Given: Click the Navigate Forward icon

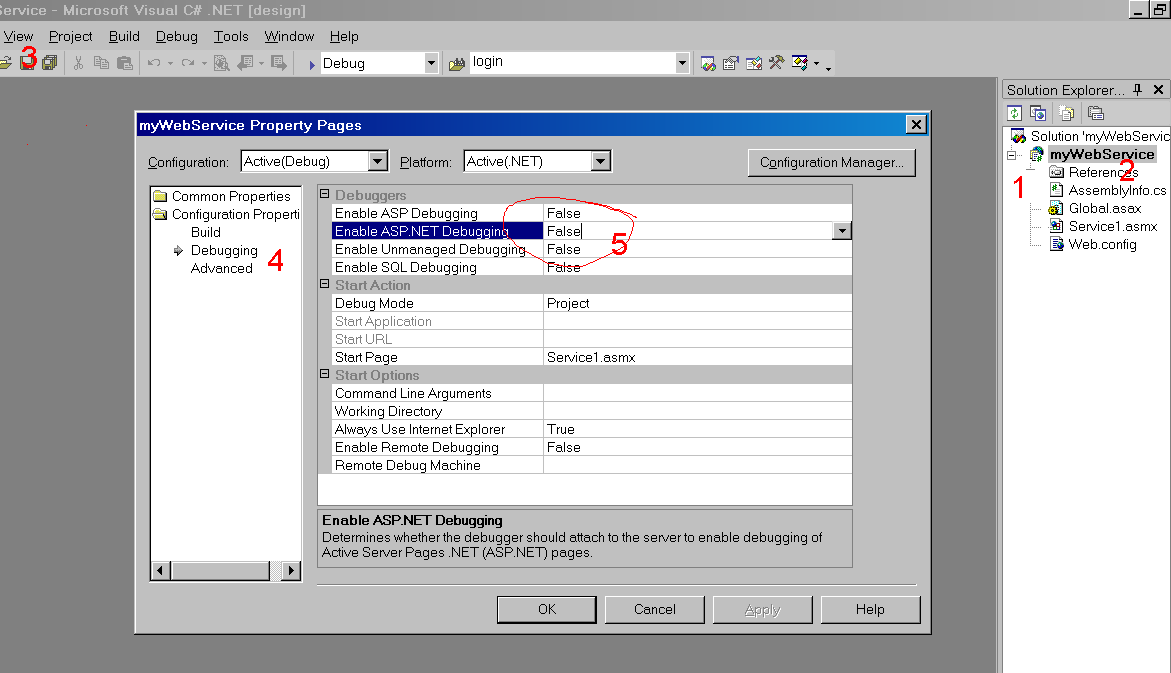Looking at the screenshot, I should point(279,63).
